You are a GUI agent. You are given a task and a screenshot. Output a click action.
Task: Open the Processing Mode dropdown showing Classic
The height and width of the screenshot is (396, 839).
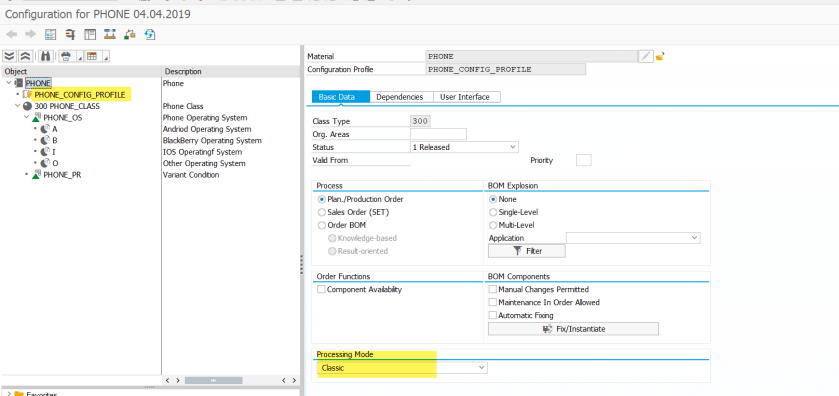402,368
